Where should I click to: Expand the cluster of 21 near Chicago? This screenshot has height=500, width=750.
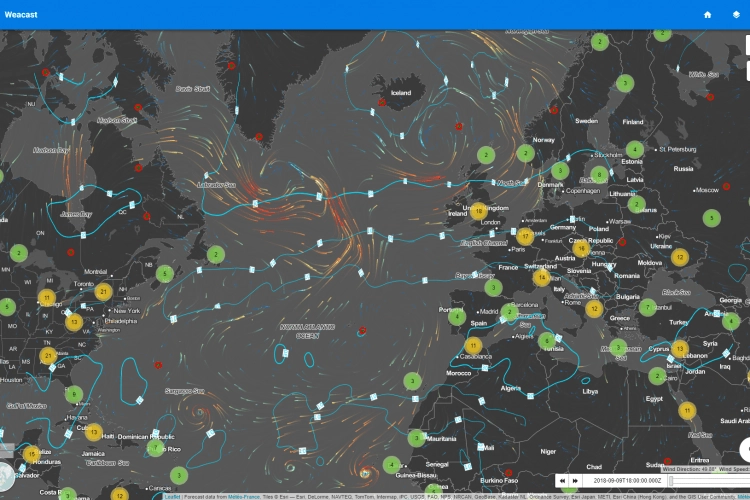(104, 292)
